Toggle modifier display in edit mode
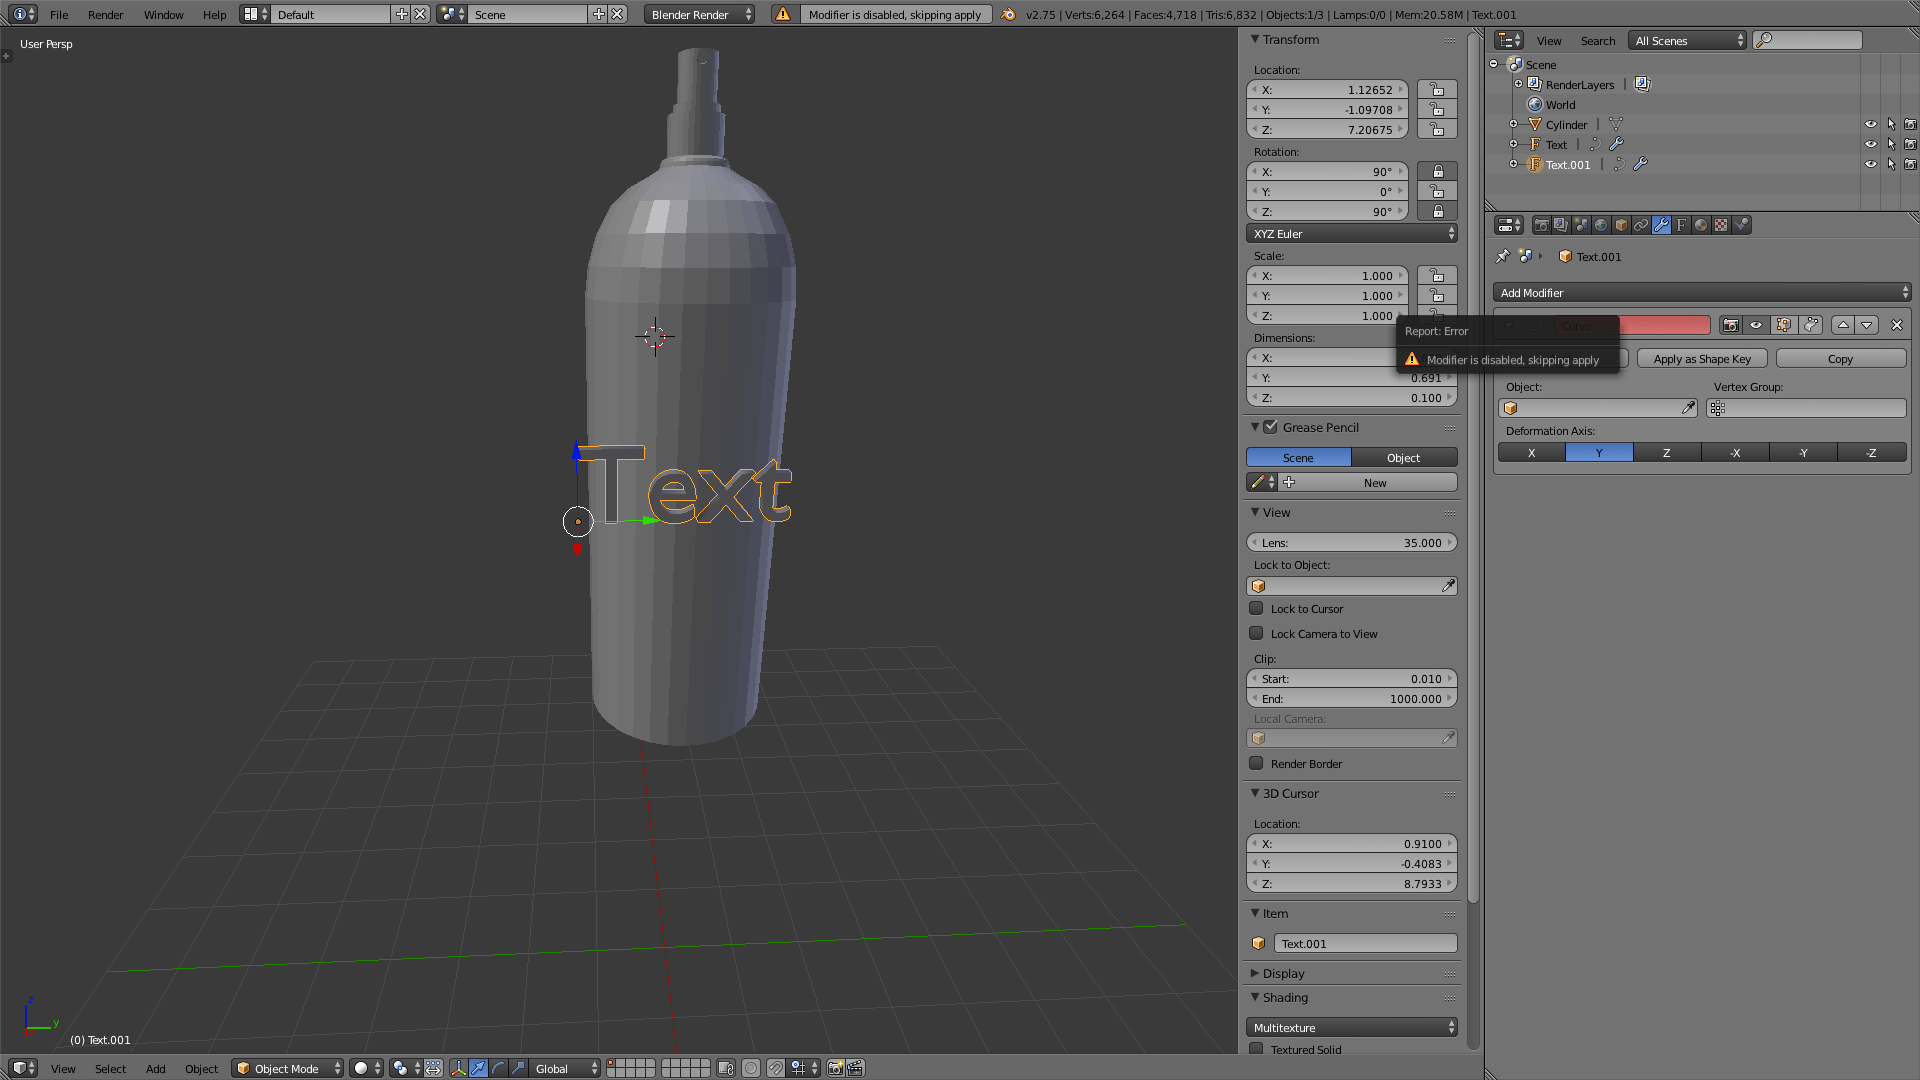The image size is (1920, 1080). click(x=1783, y=325)
